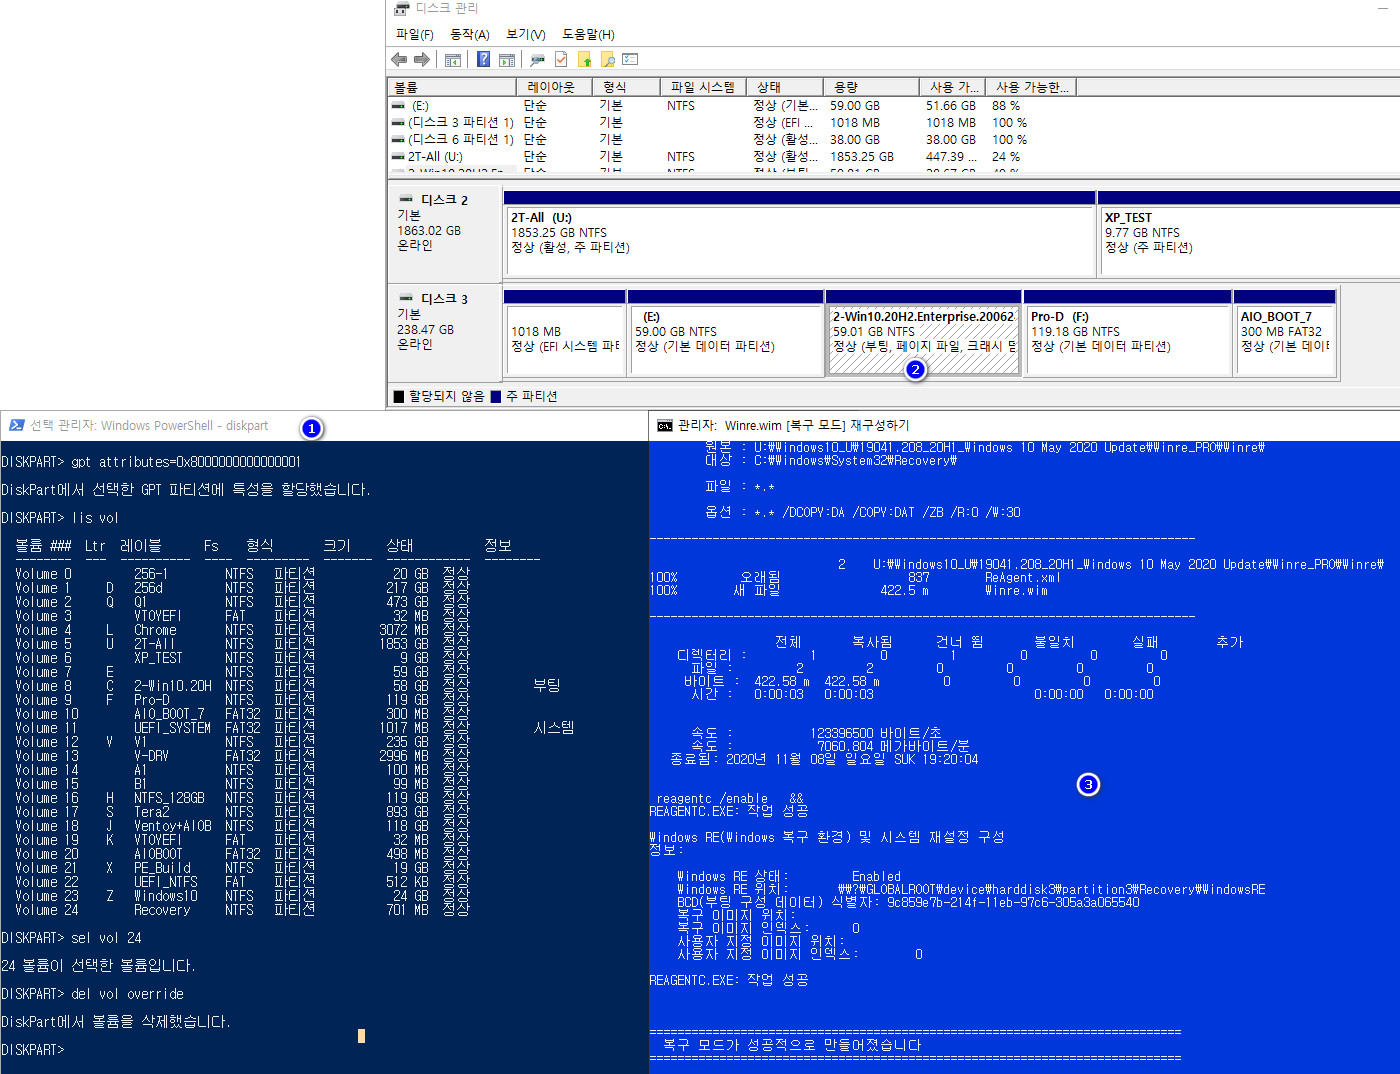Click the disk drive connection toolbar icon
Image resolution: width=1400 pixels, height=1074 pixels.
coord(538,60)
